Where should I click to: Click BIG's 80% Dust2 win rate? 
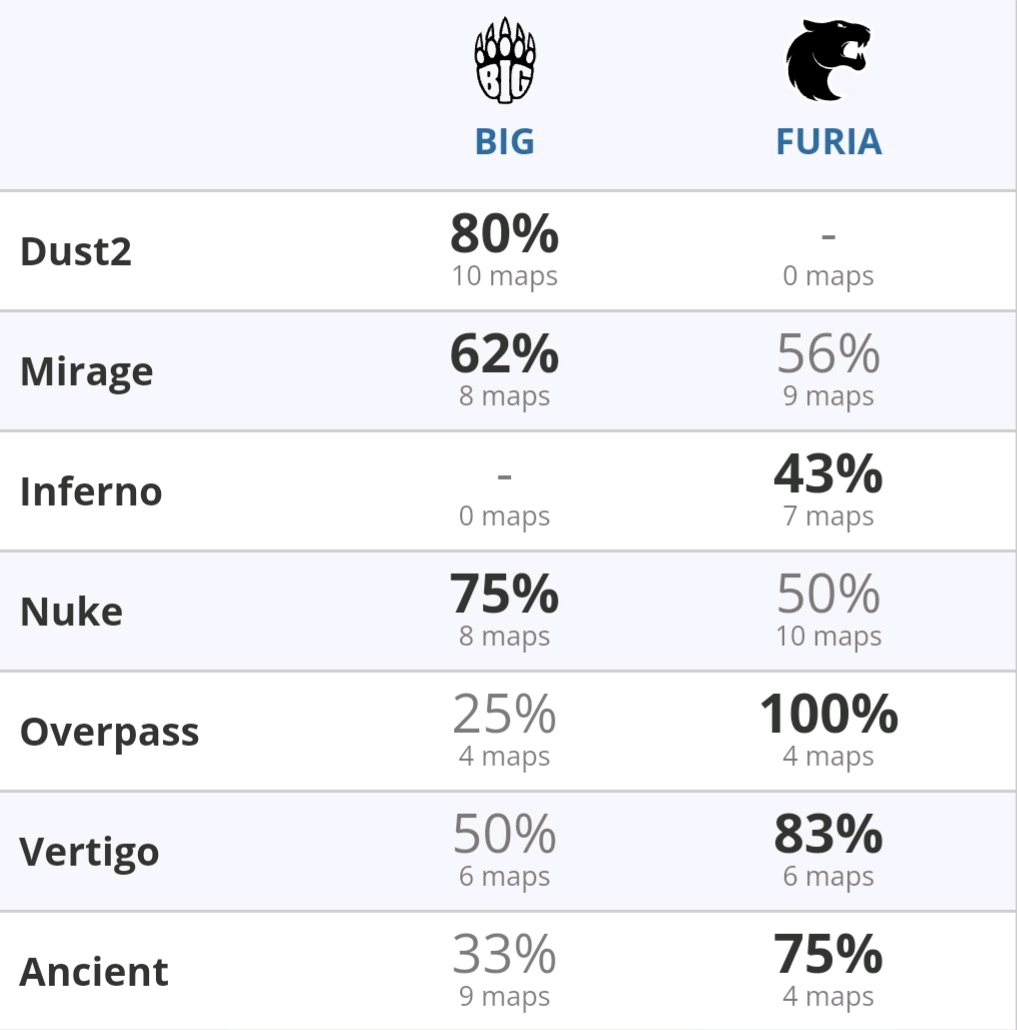tap(505, 234)
